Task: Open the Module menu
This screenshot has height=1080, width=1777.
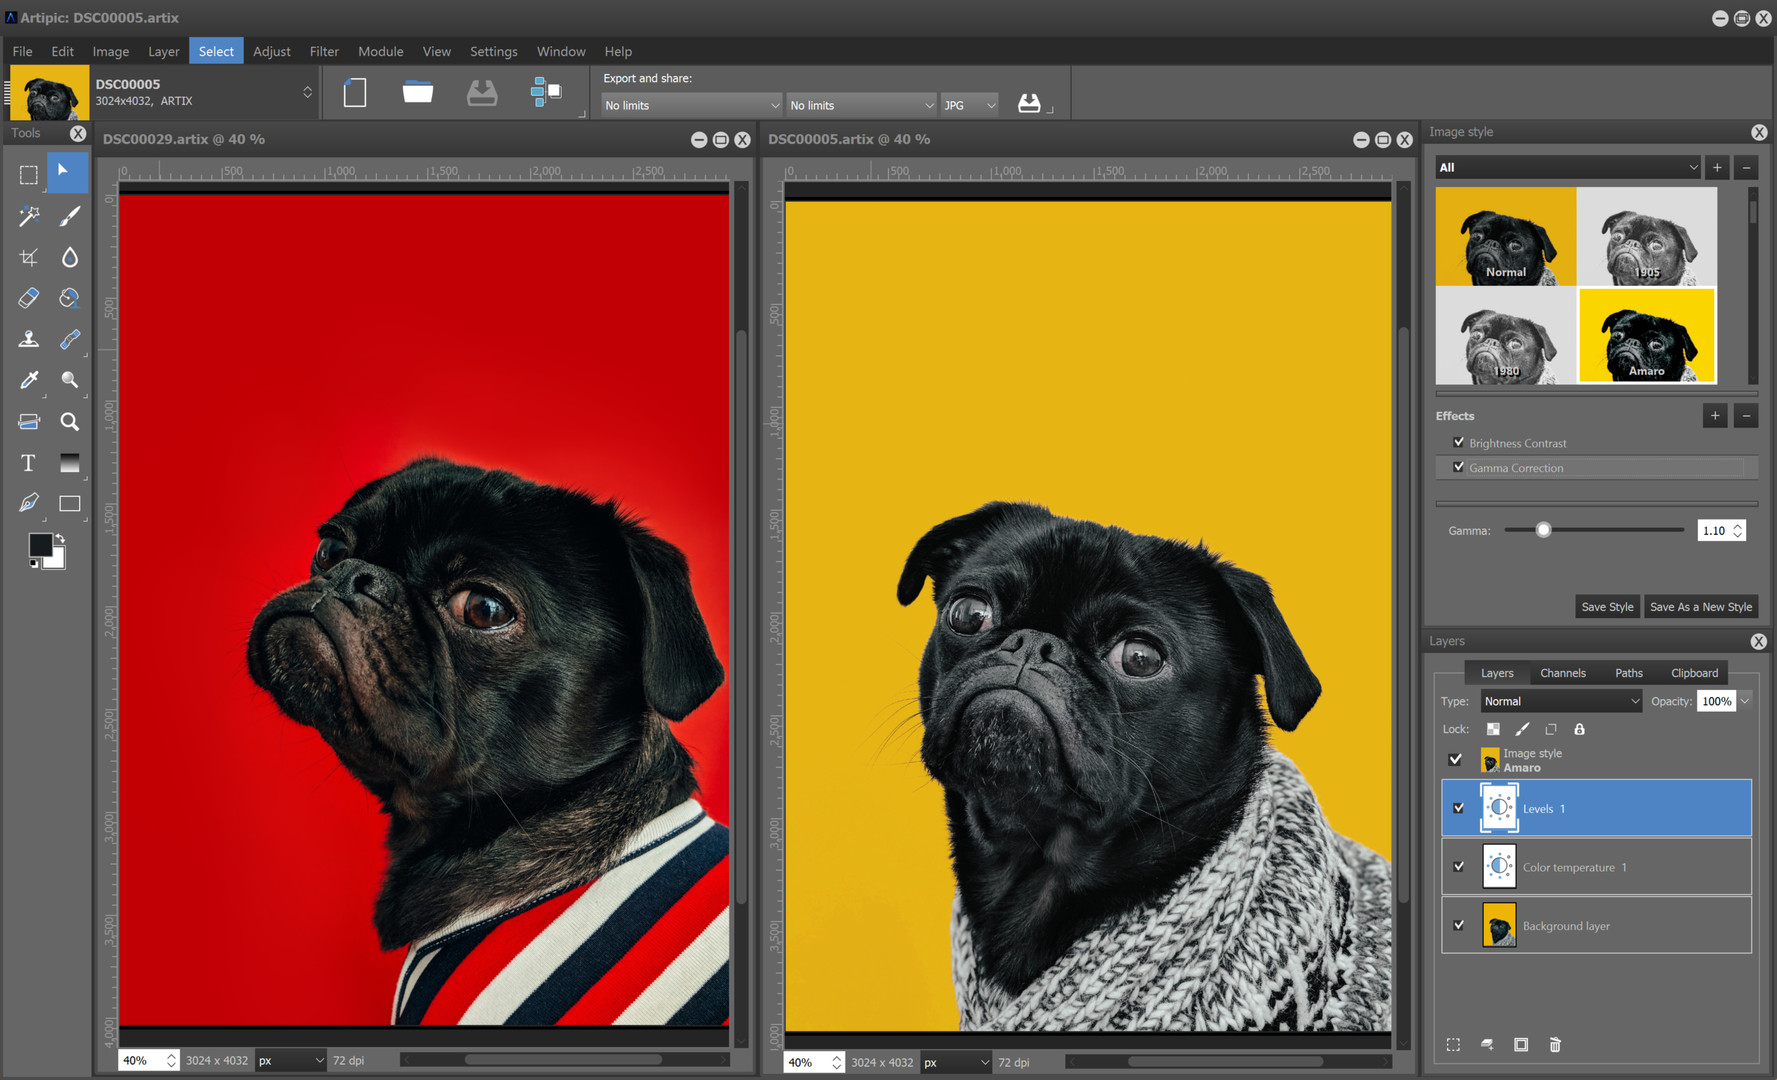Action: pos(381,51)
